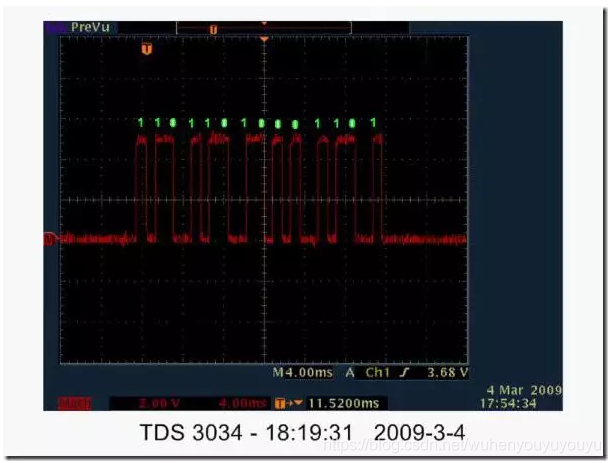
Task: Click the 17:54:34 time readout
Action: pyautogui.click(x=508, y=403)
